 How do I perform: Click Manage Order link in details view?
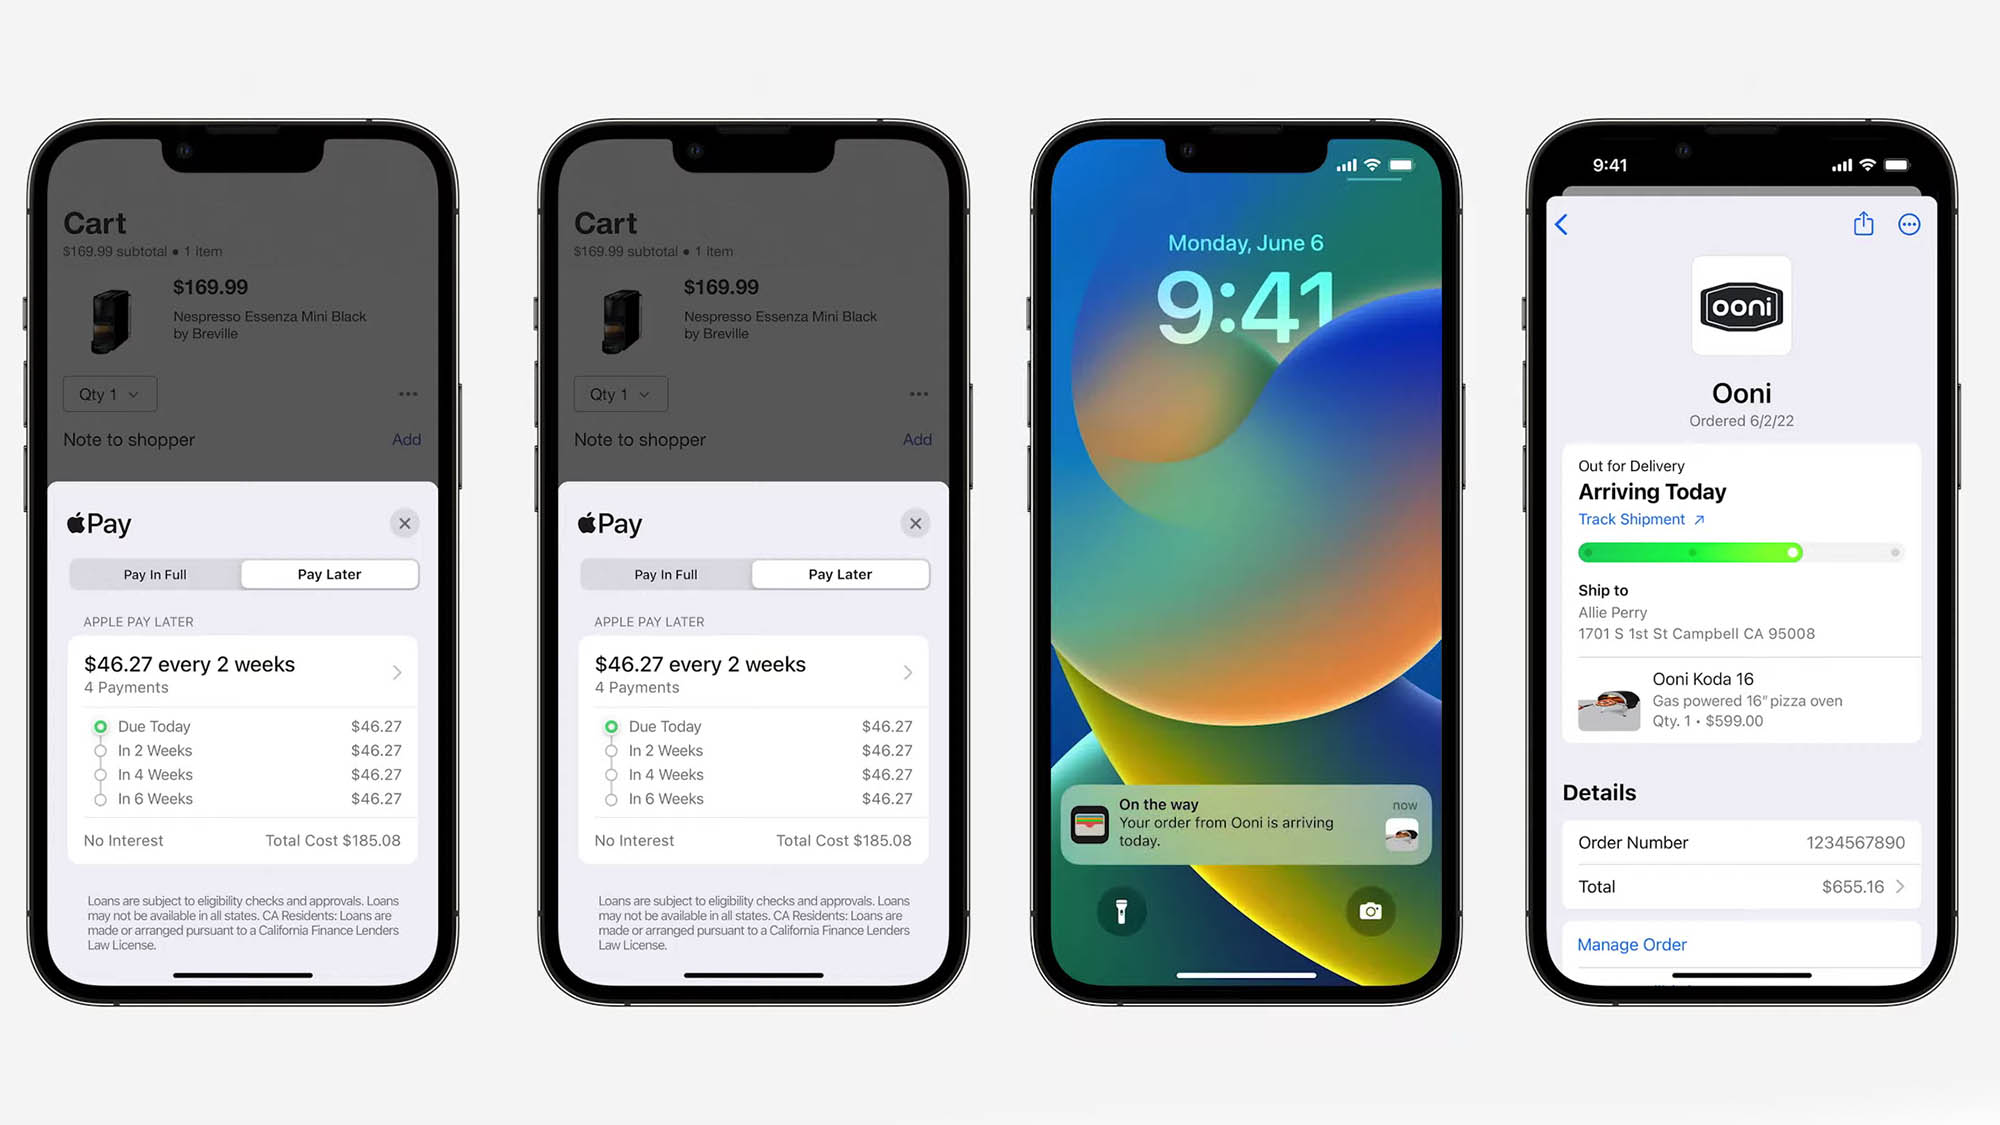click(x=1632, y=944)
